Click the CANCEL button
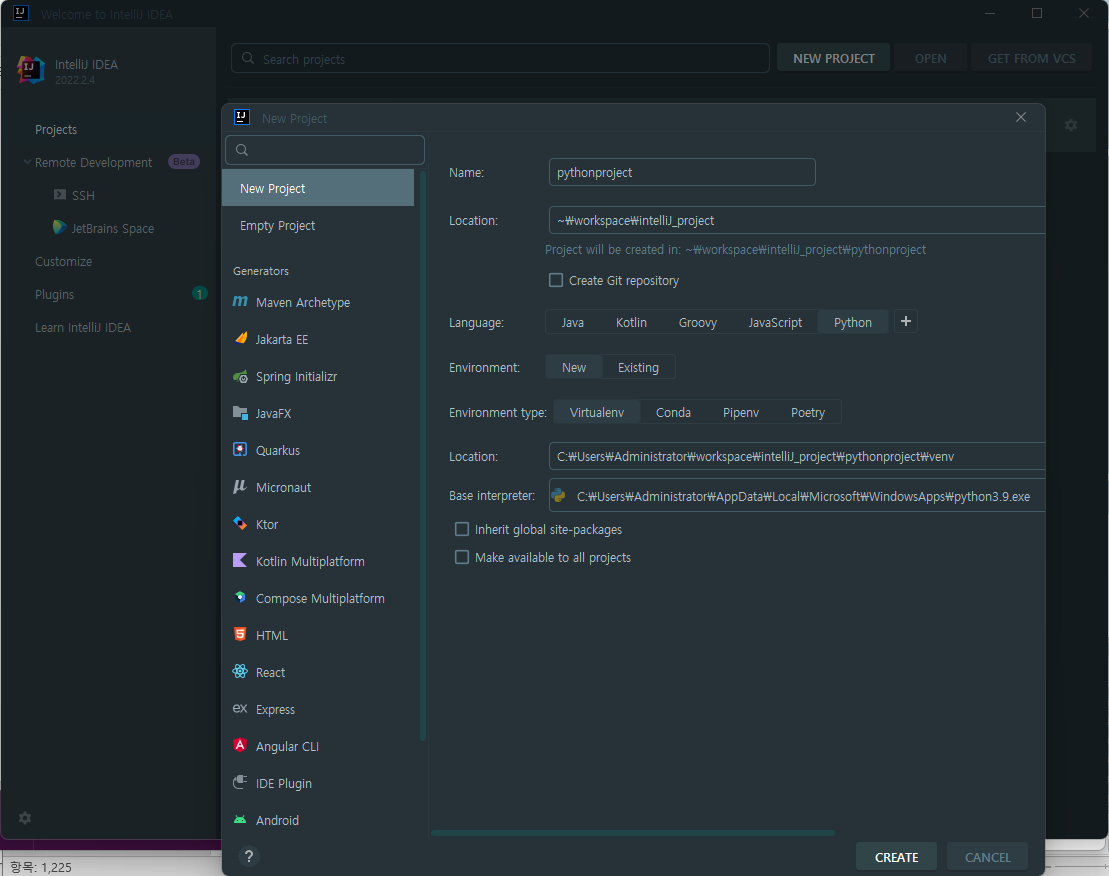The image size is (1109, 876). (x=987, y=857)
